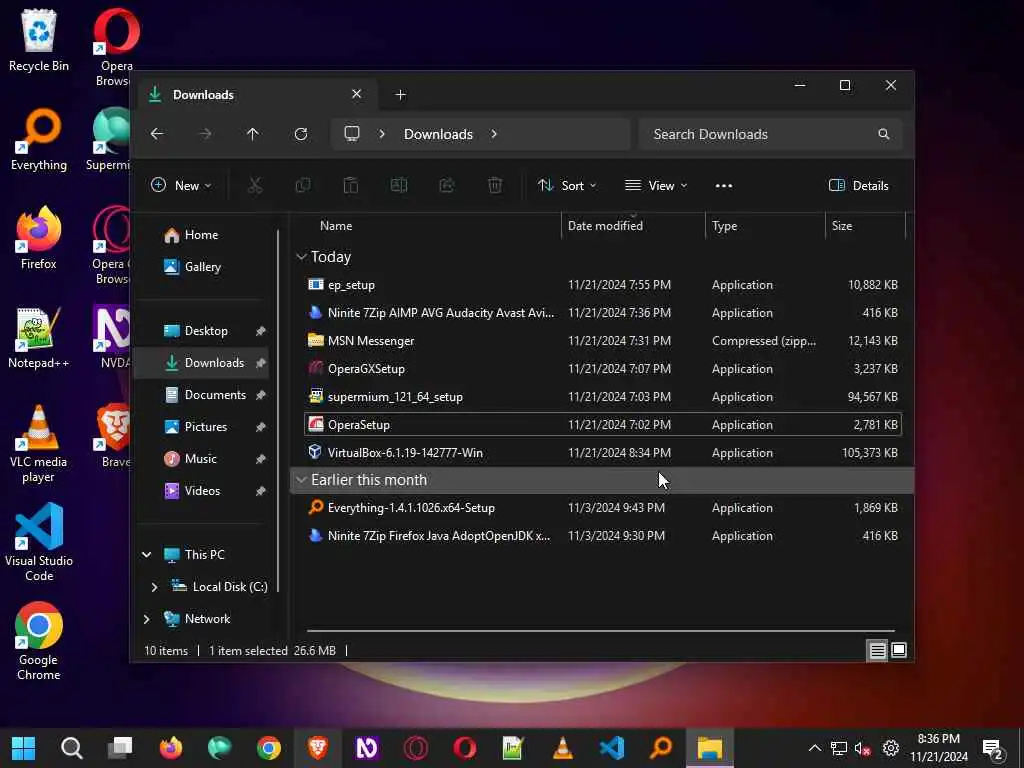1024x768 pixels.
Task: Open the Sort dropdown
Action: (567, 185)
